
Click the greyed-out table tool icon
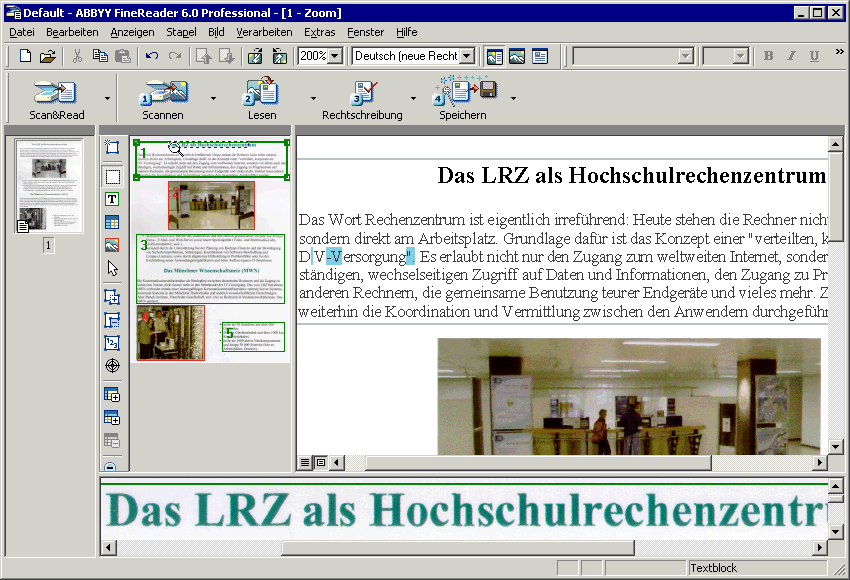coord(112,441)
